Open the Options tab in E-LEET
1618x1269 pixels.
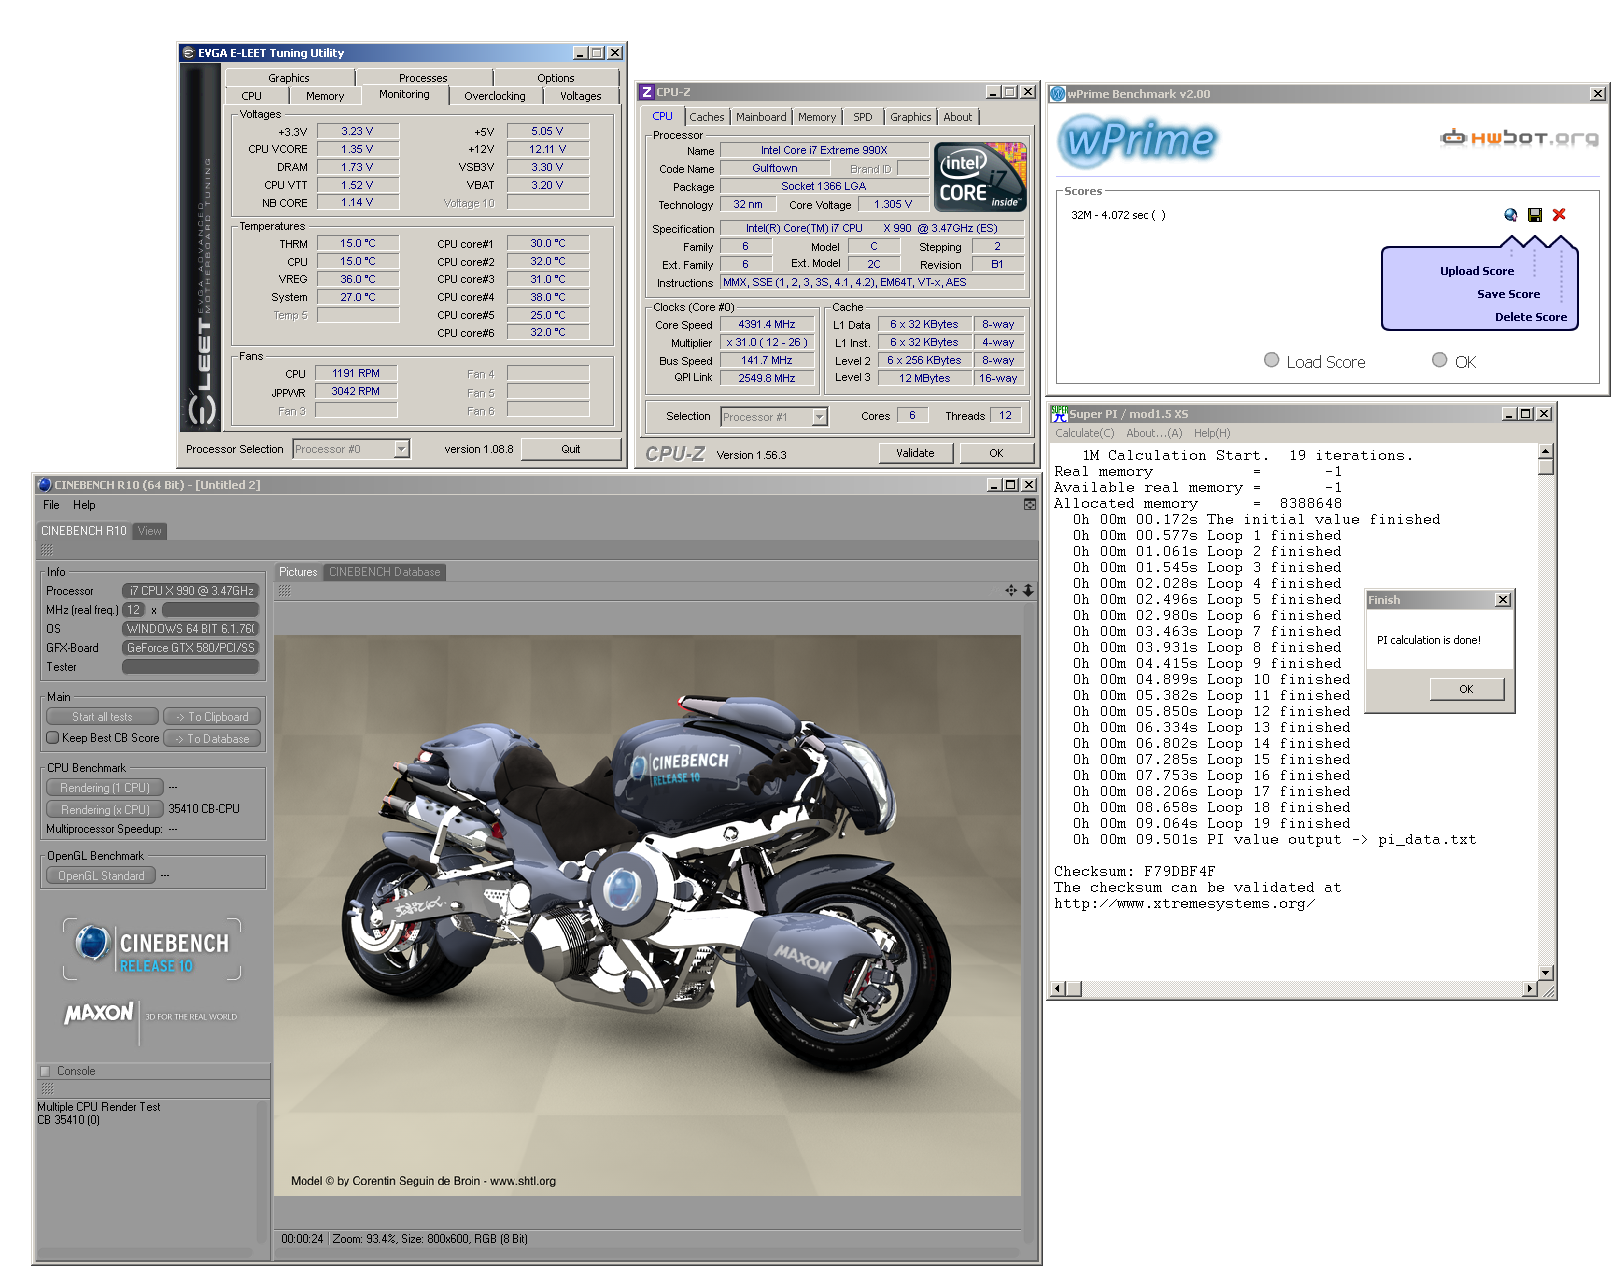point(556,78)
